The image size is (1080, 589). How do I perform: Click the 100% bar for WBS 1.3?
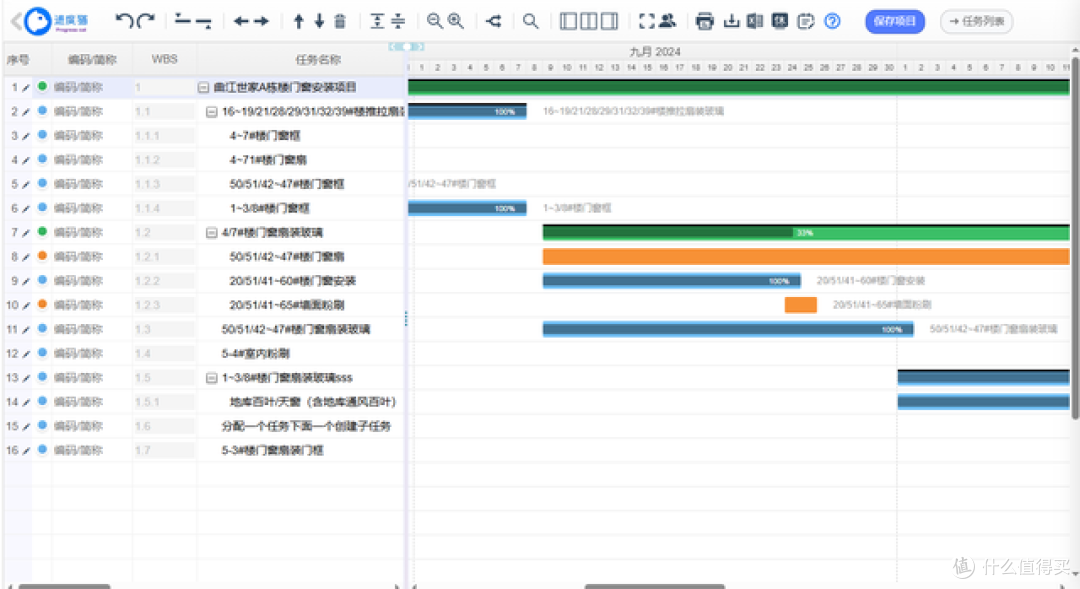(x=728, y=329)
